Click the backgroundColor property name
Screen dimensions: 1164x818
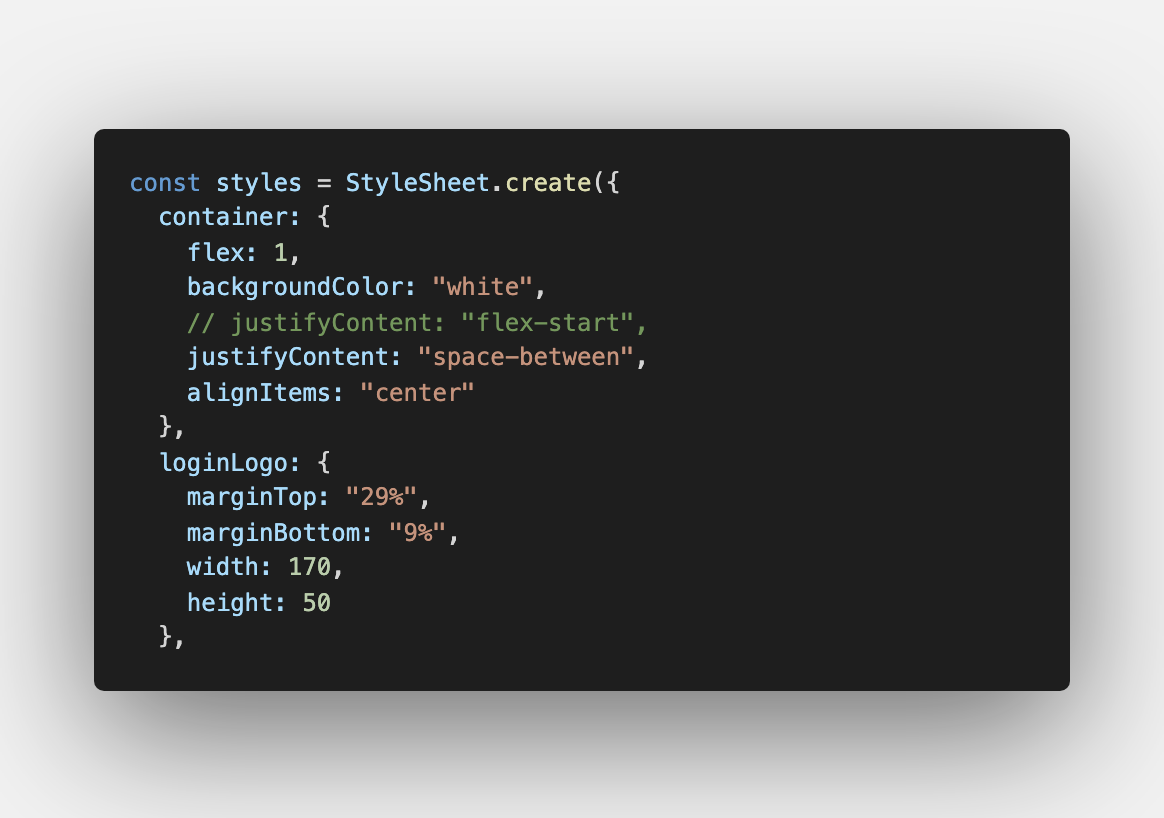click(x=295, y=287)
